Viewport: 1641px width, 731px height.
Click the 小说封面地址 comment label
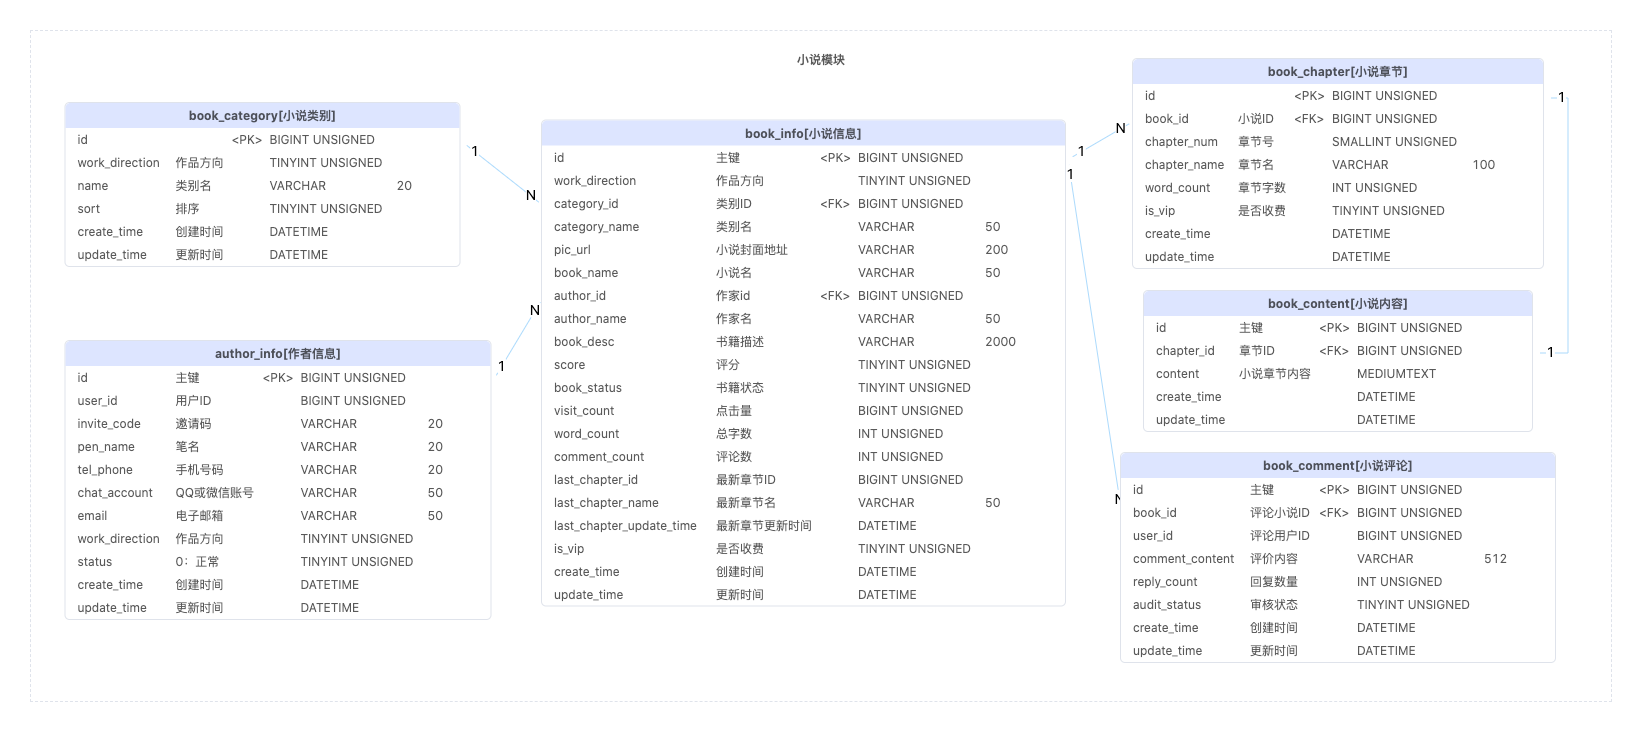pos(751,250)
